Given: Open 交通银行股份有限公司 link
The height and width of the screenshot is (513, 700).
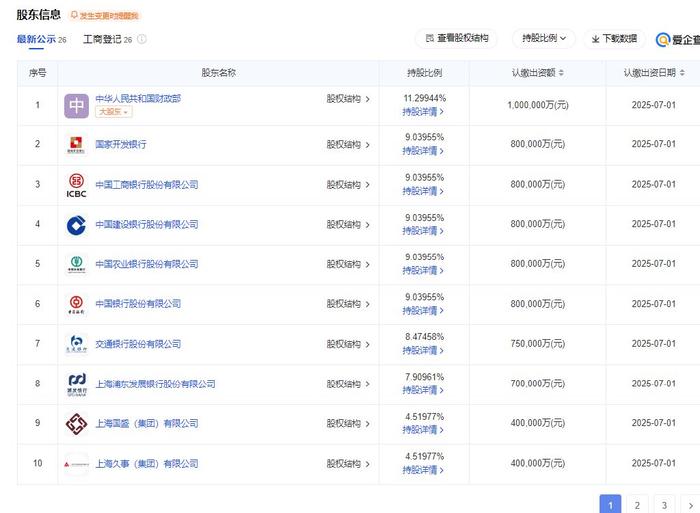Looking at the screenshot, I should 138,344.
